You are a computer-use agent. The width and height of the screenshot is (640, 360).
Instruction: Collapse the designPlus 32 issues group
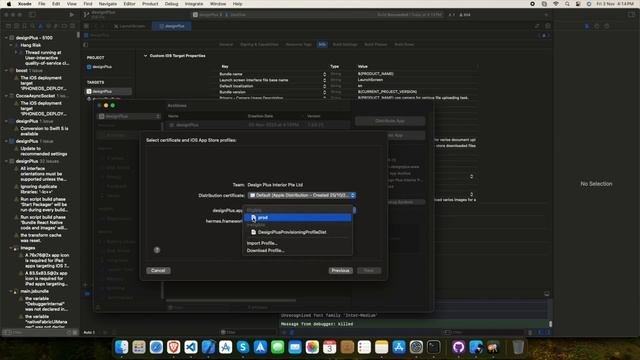[x=7, y=161]
